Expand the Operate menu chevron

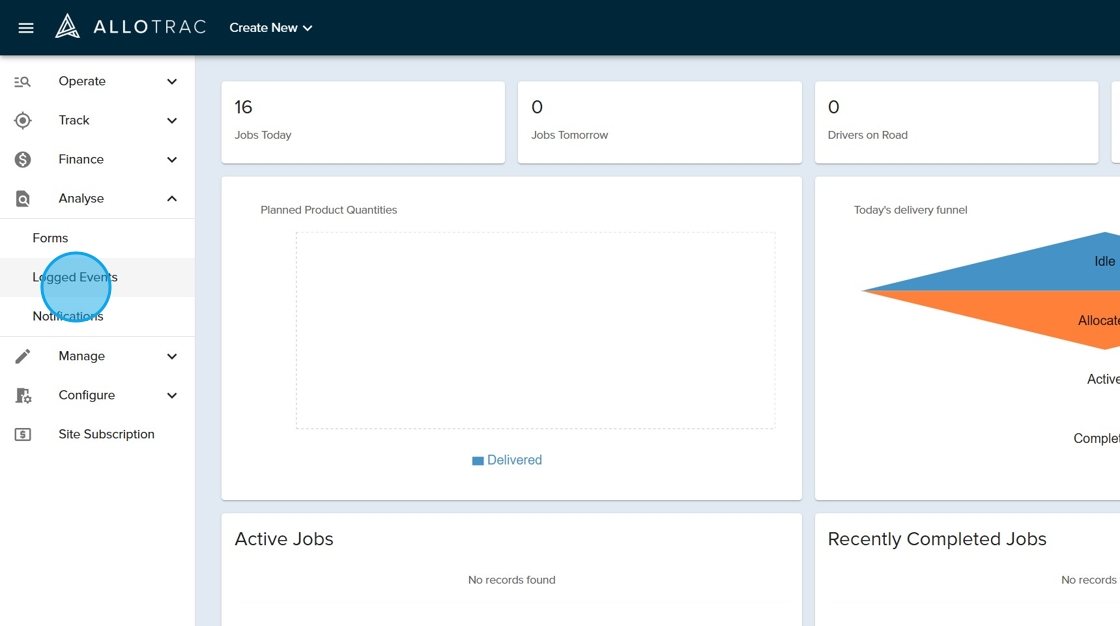[x=172, y=82]
